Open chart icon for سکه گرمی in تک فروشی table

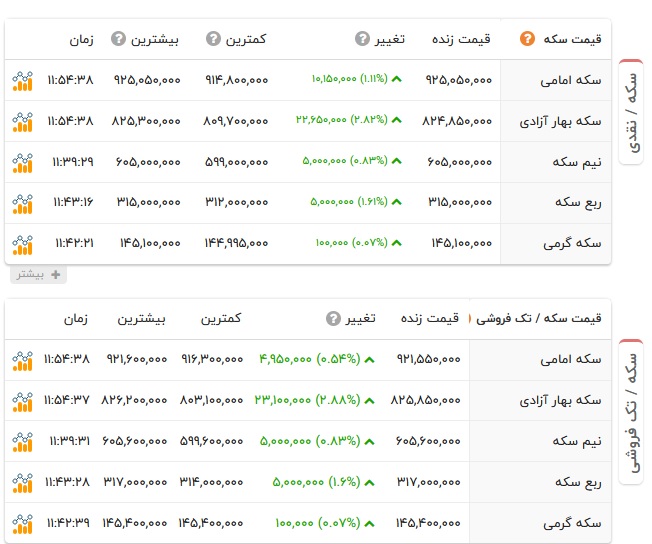(22, 524)
